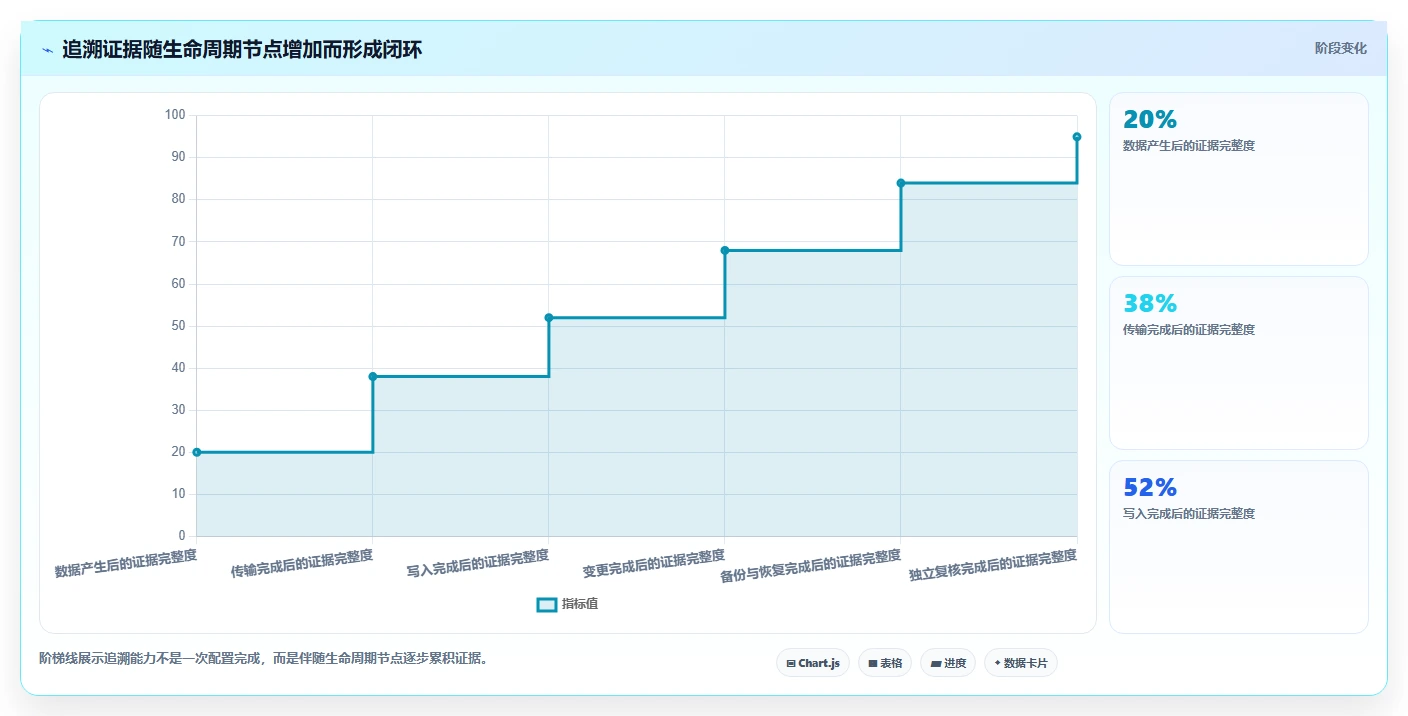This screenshot has width=1408, height=716.
Task: Select the Chart.js tag
Action: (813, 663)
